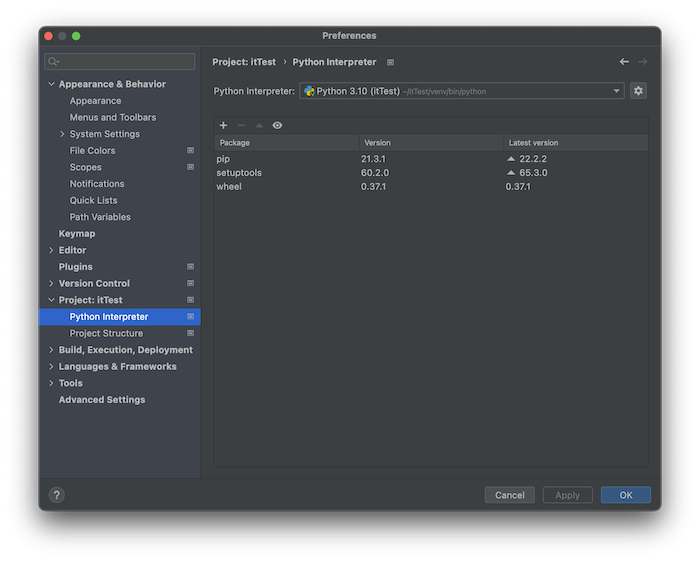Go back with the left arrow
The image size is (700, 562).
point(624,62)
